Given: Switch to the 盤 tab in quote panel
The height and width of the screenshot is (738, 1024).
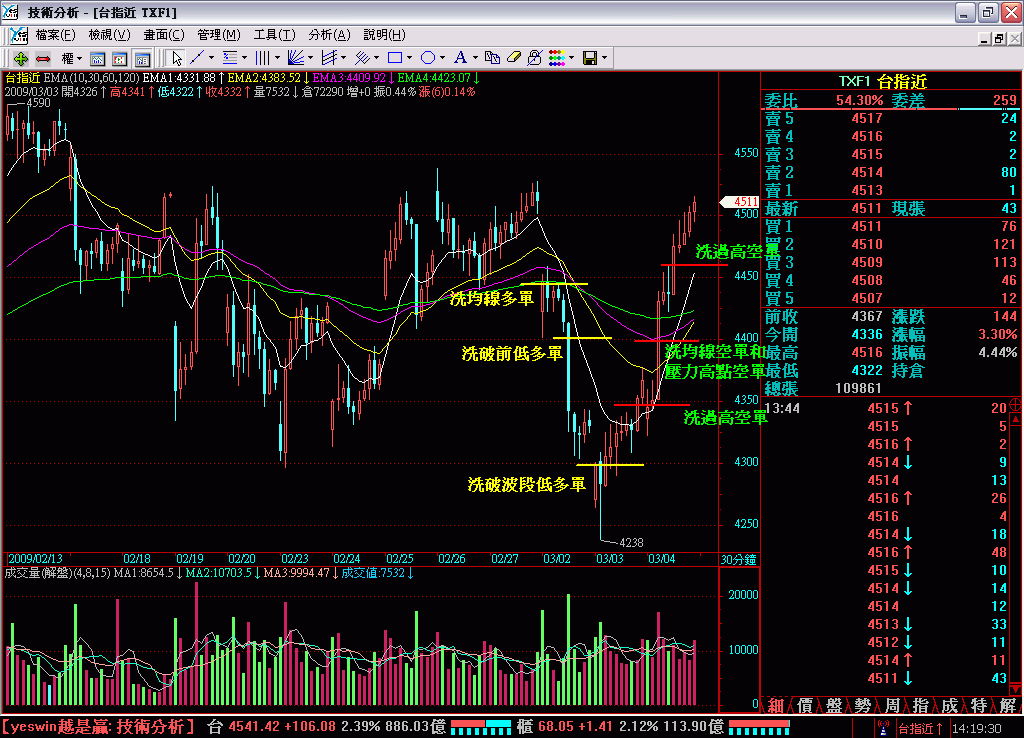Looking at the screenshot, I should coord(834,705).
